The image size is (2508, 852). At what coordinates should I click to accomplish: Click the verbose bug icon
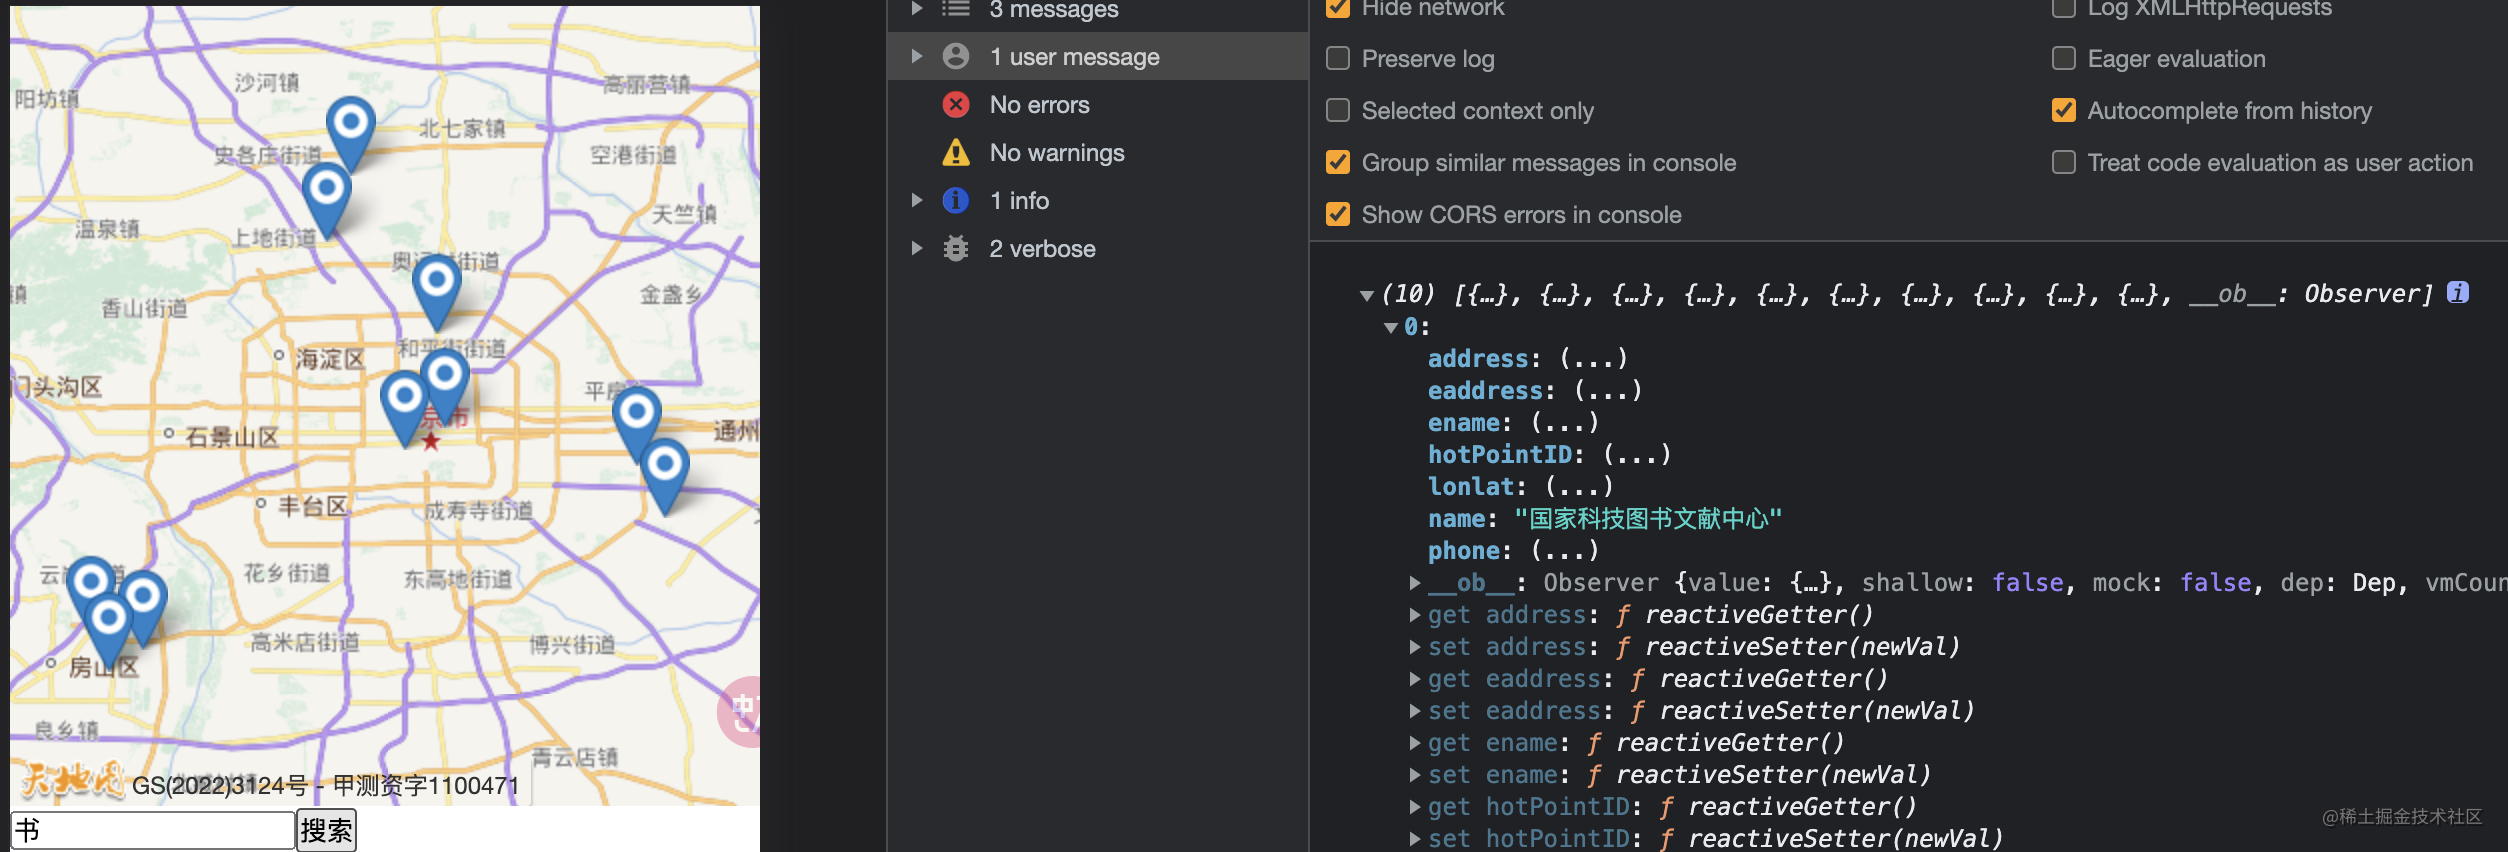point(956,249)
